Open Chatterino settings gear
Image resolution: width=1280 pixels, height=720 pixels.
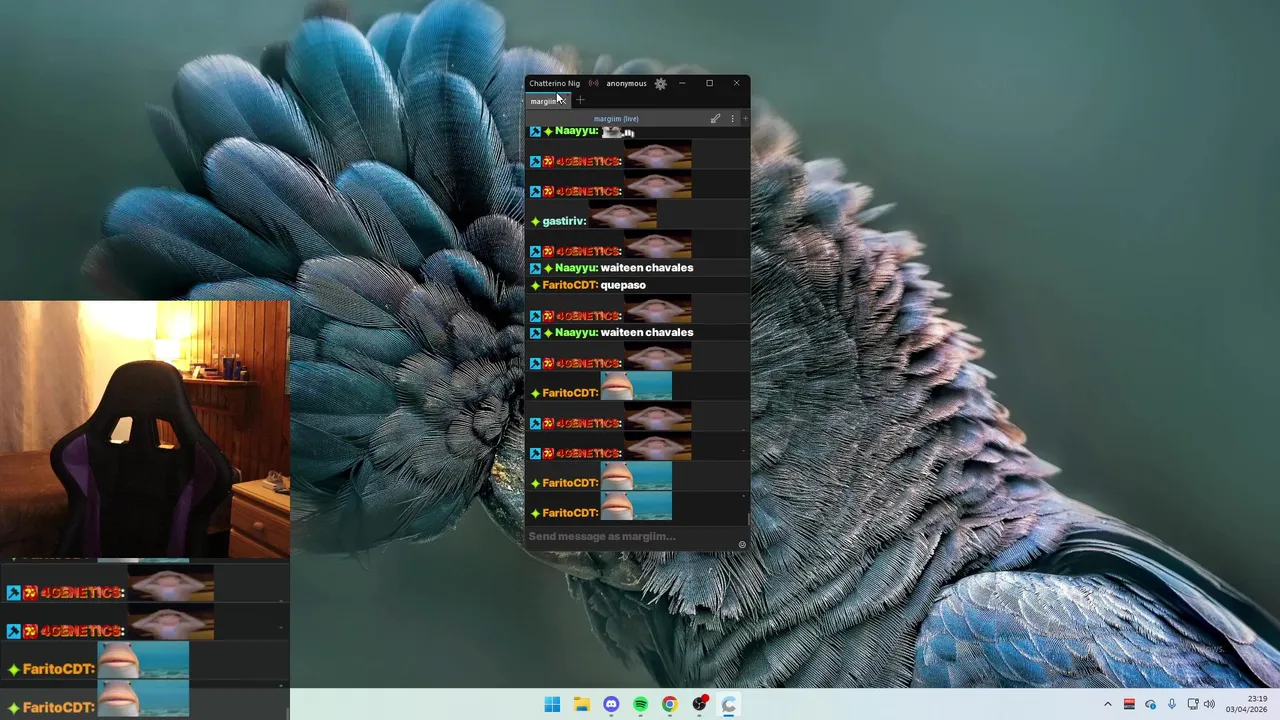(x=660, y=84)
